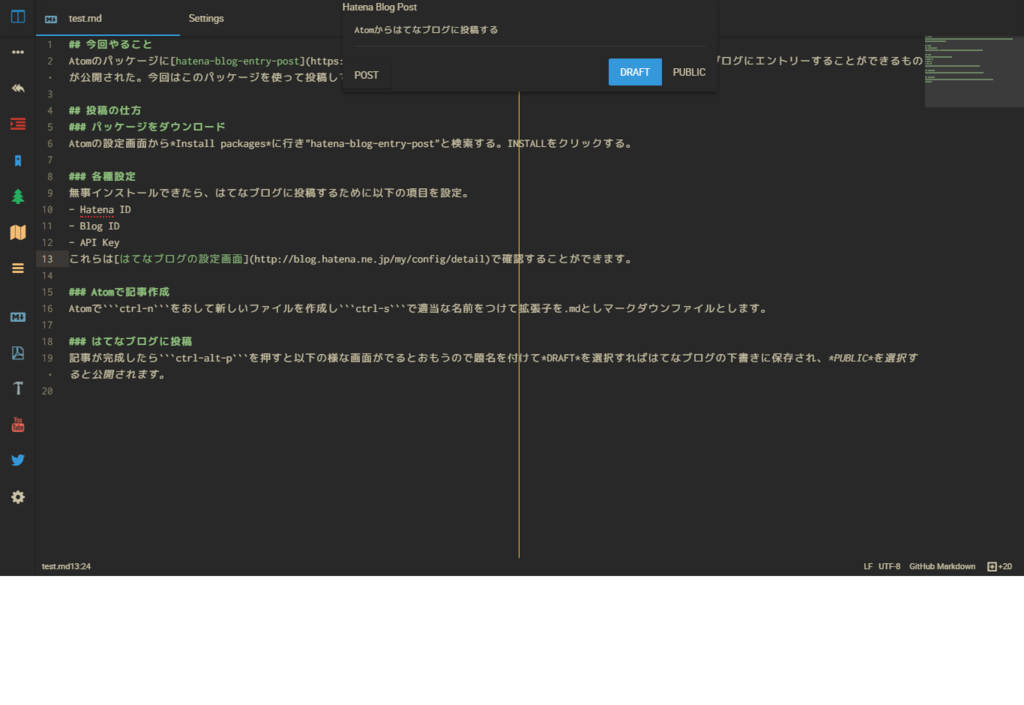
Task: Open settings with the gear icon
Action: click(18, 497)
